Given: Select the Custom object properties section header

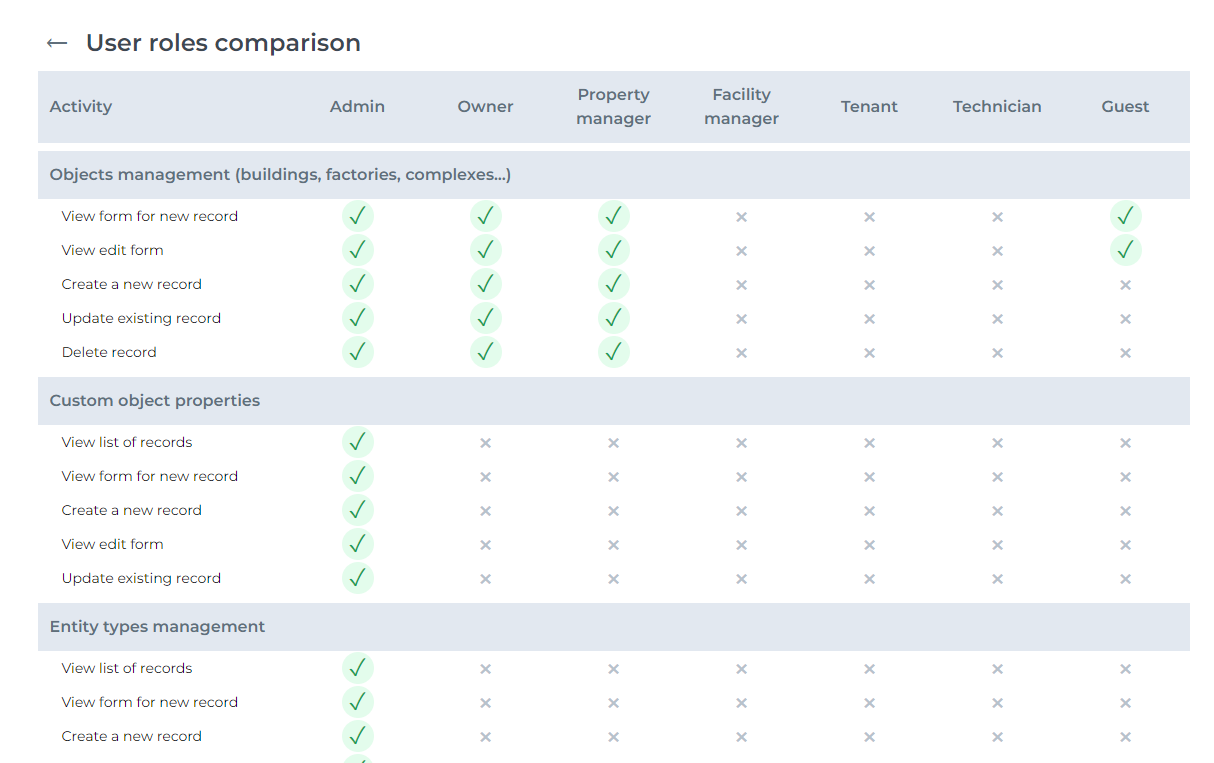Looking at the screenshot, I should click(x=155, y=401).
